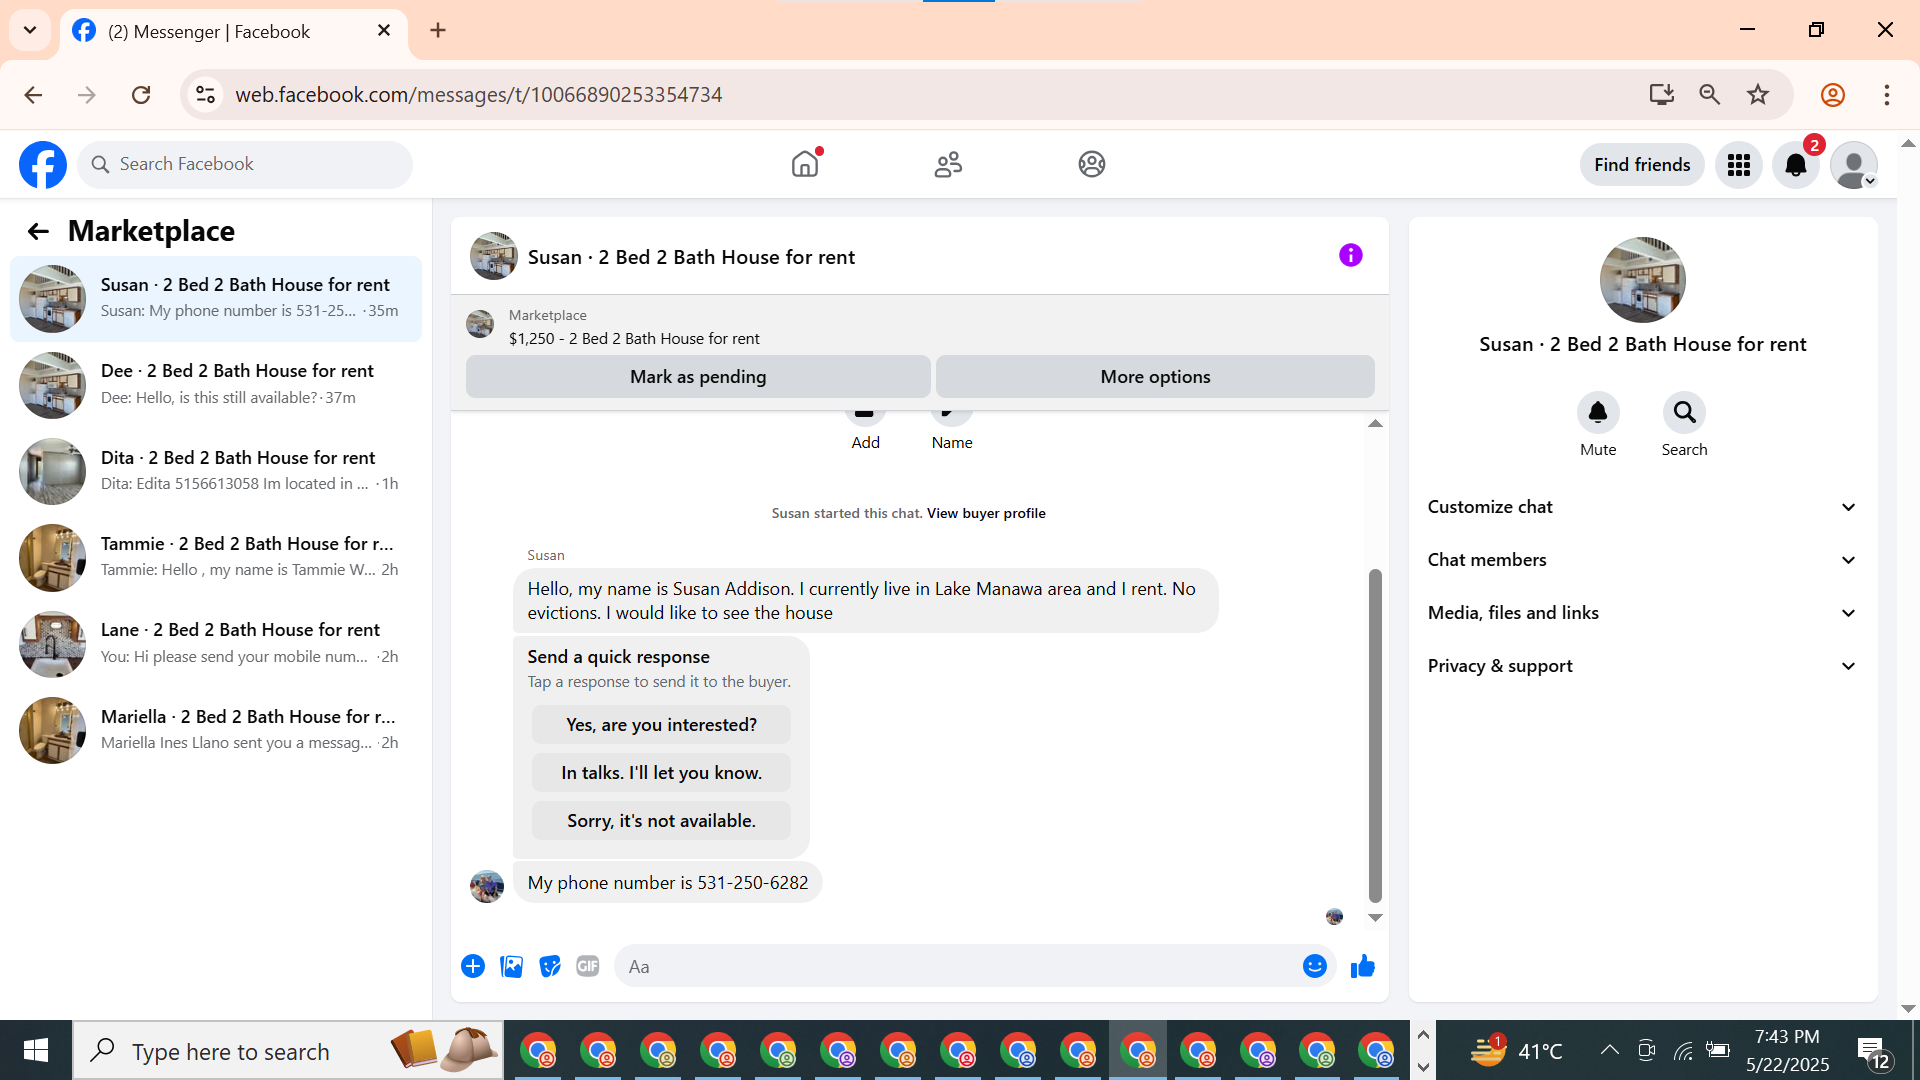The height and width of the screenshot is (1080, 1920).
Task: Send quick response 'Yes, are you interested?'
Action: tap(661, 725)
